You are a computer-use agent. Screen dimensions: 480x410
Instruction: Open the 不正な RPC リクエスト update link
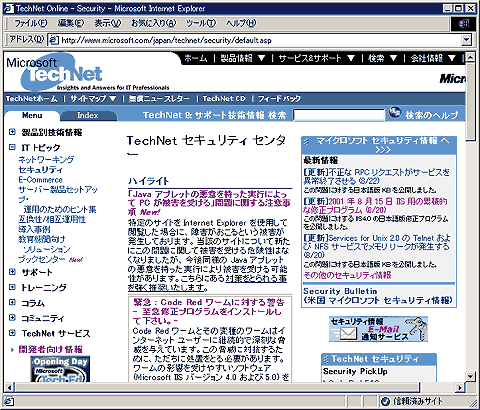(x=376, y=177)
